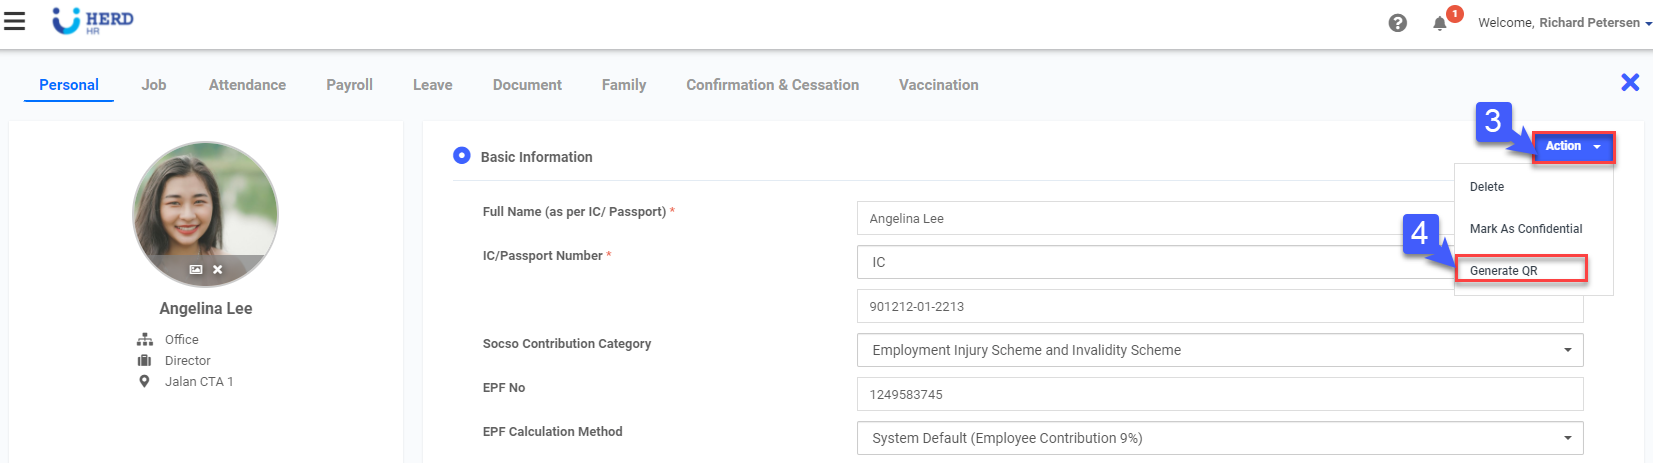1653x463 pixels.
Task: Click the Jalan CTA 1 location pin icon
Action: pos(144,381)
